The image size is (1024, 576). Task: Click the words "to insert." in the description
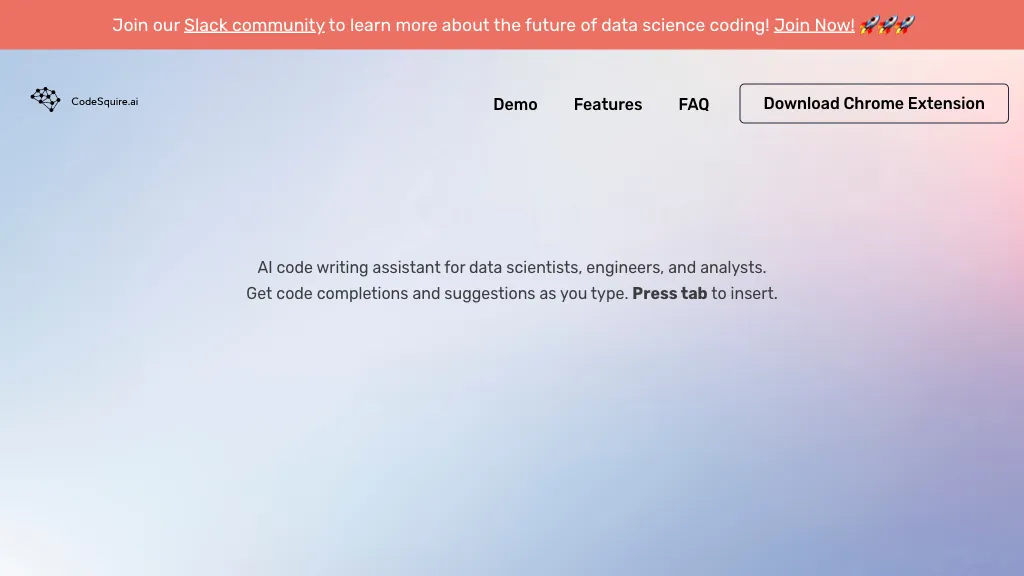pos(744,294)
